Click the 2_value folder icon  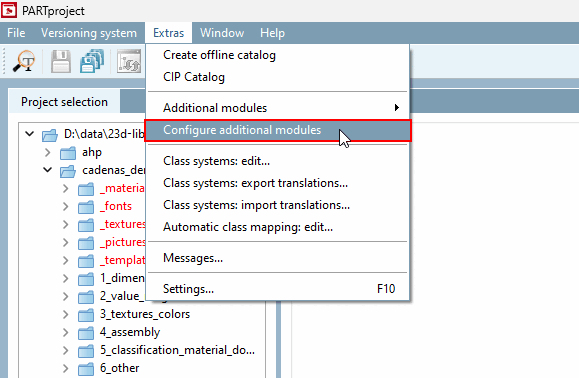86,297
